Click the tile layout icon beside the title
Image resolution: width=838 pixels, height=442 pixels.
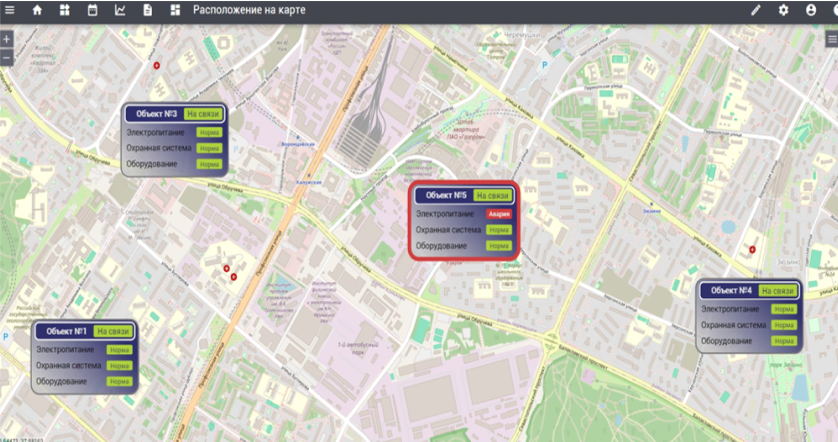tap(175, 10)
